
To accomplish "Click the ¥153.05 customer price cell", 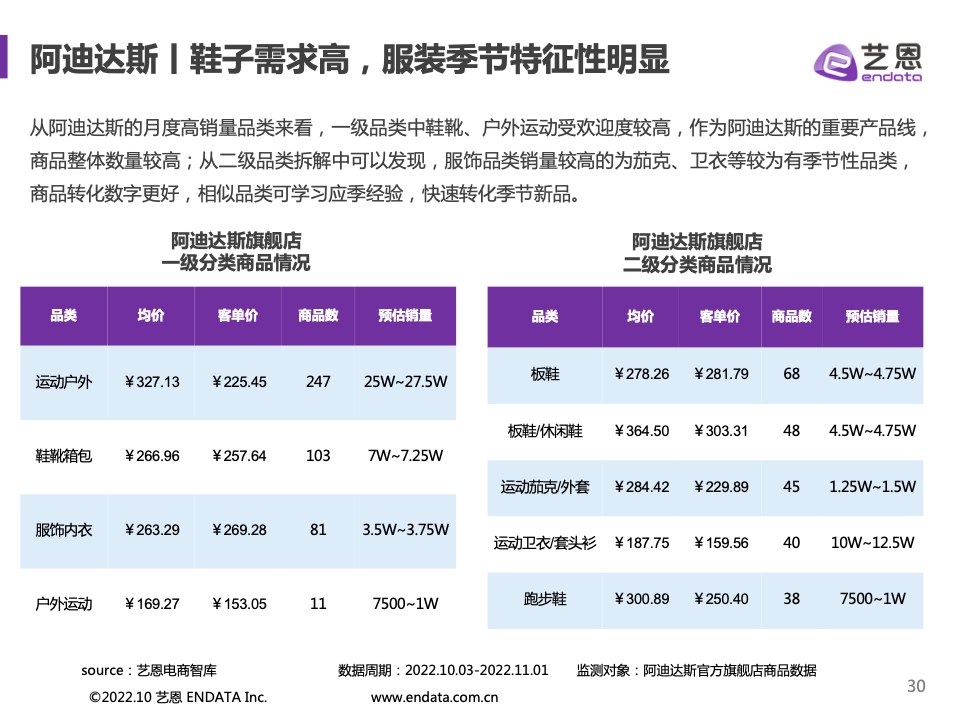I will click(239, 604).
